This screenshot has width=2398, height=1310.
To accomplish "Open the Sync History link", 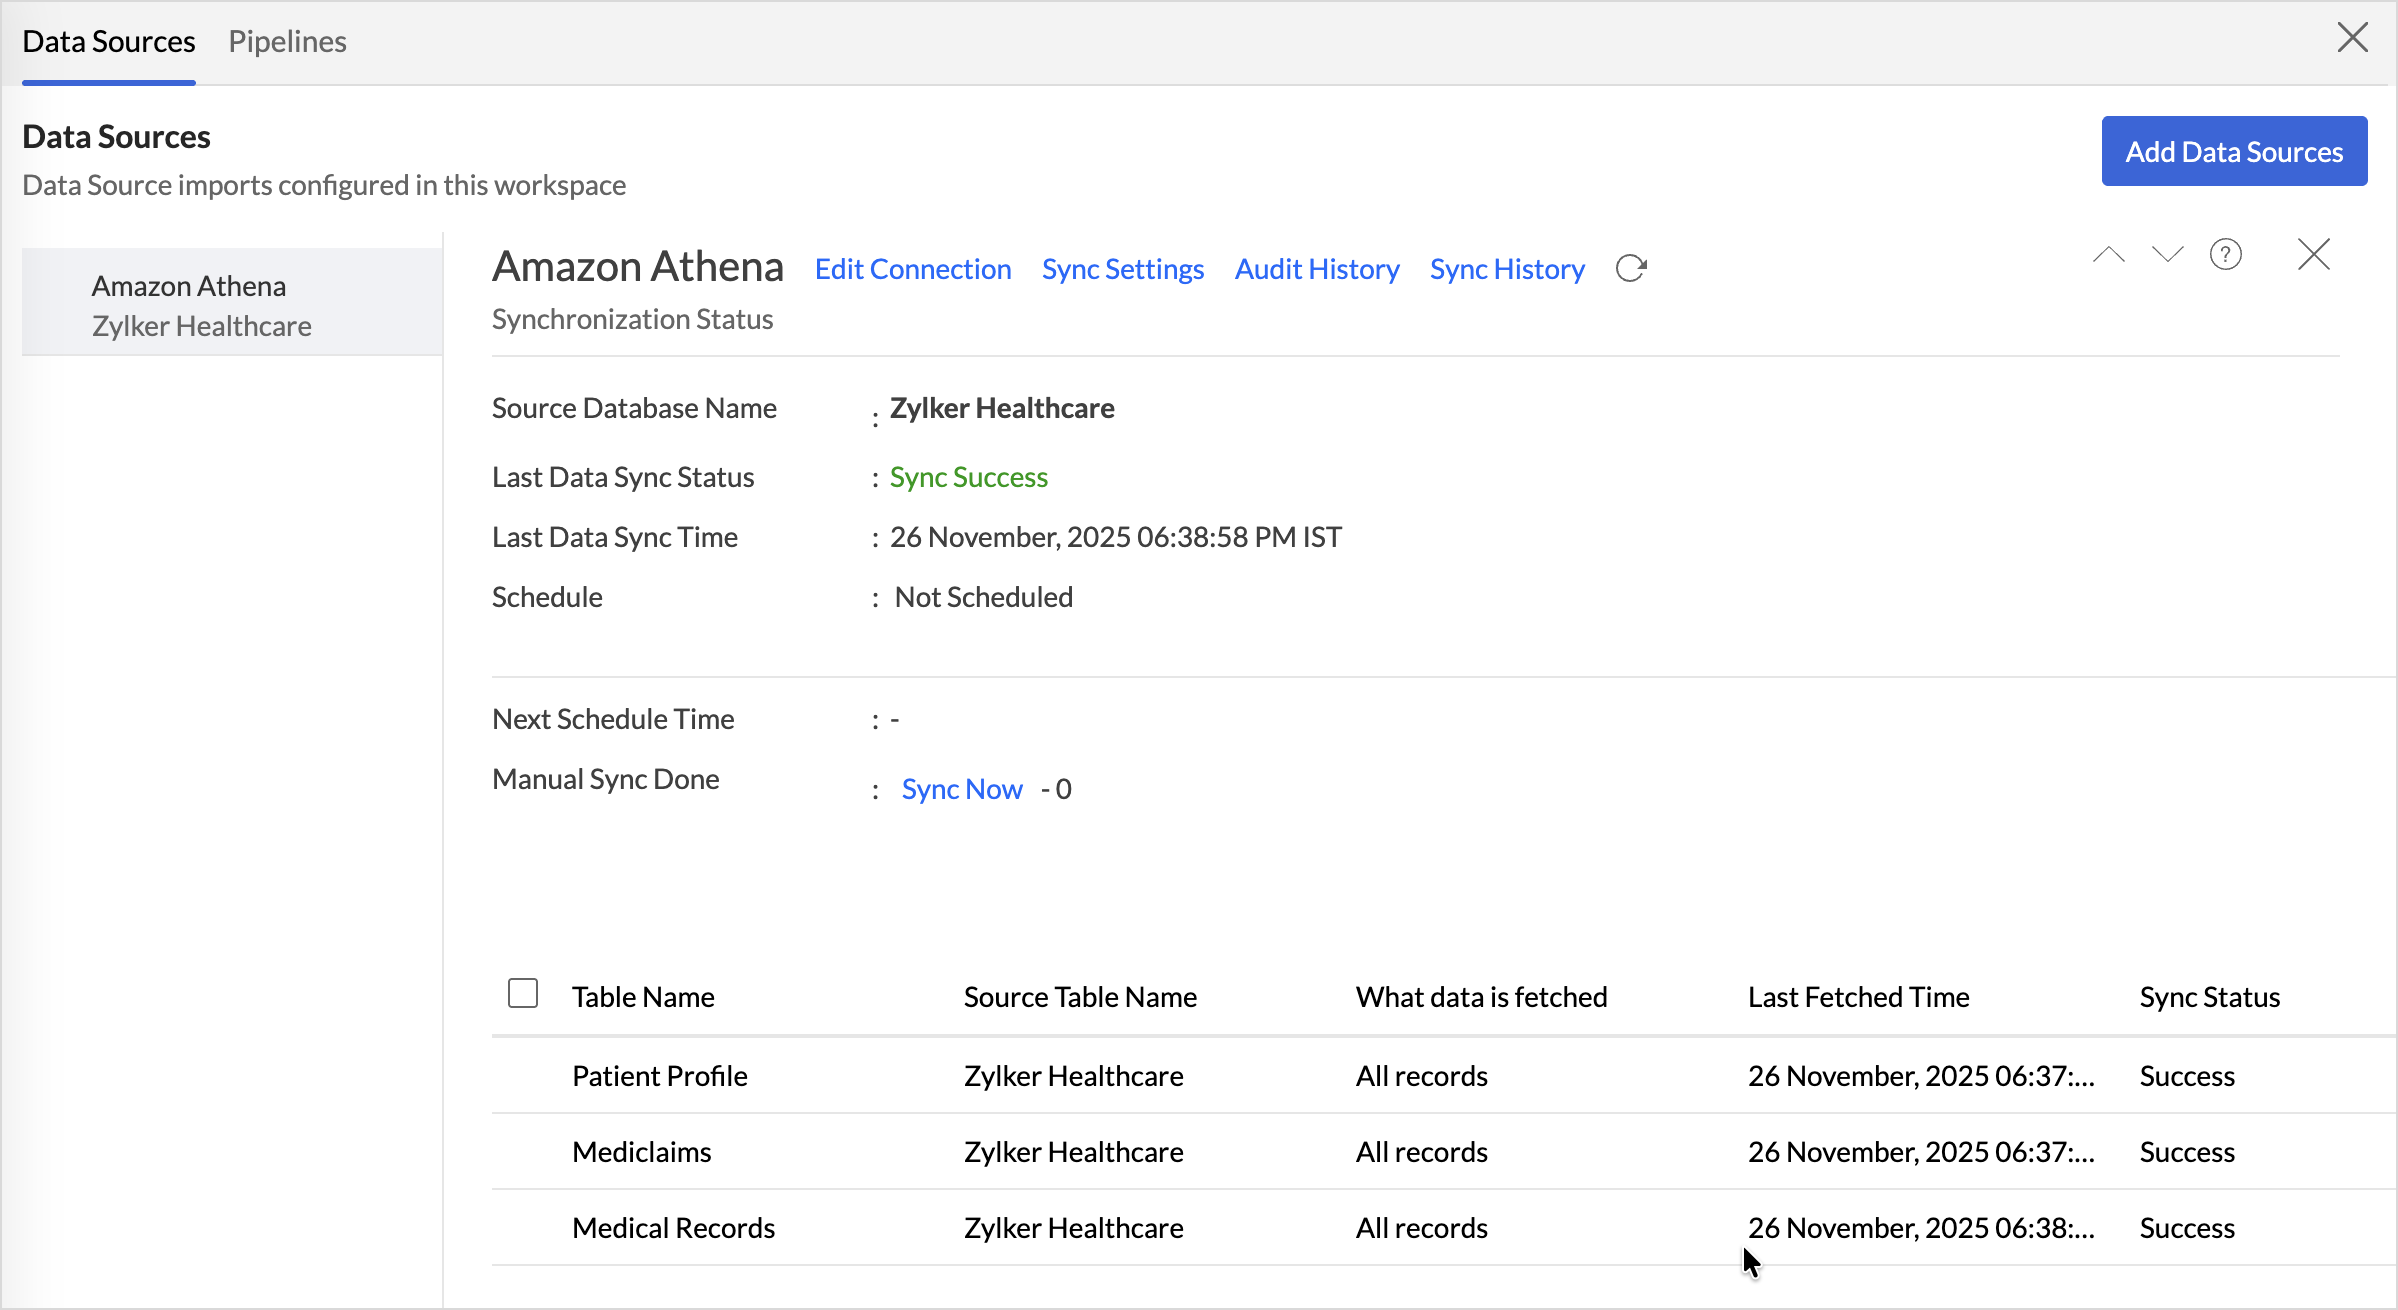I will click(x=1506, y=269).
